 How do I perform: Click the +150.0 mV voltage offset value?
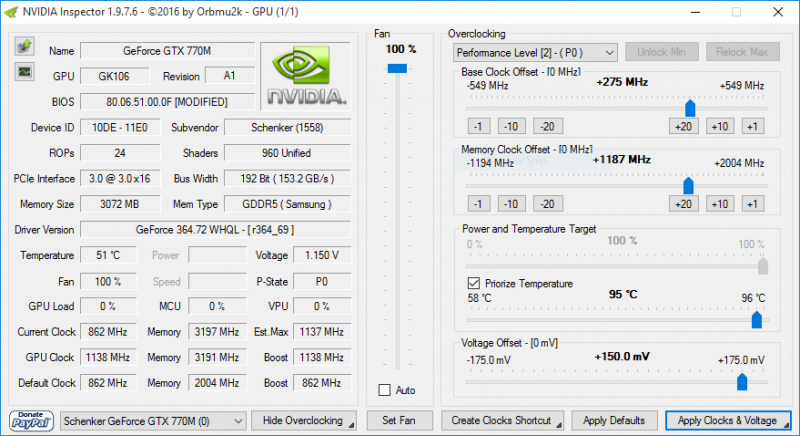(x=622, y=356)
